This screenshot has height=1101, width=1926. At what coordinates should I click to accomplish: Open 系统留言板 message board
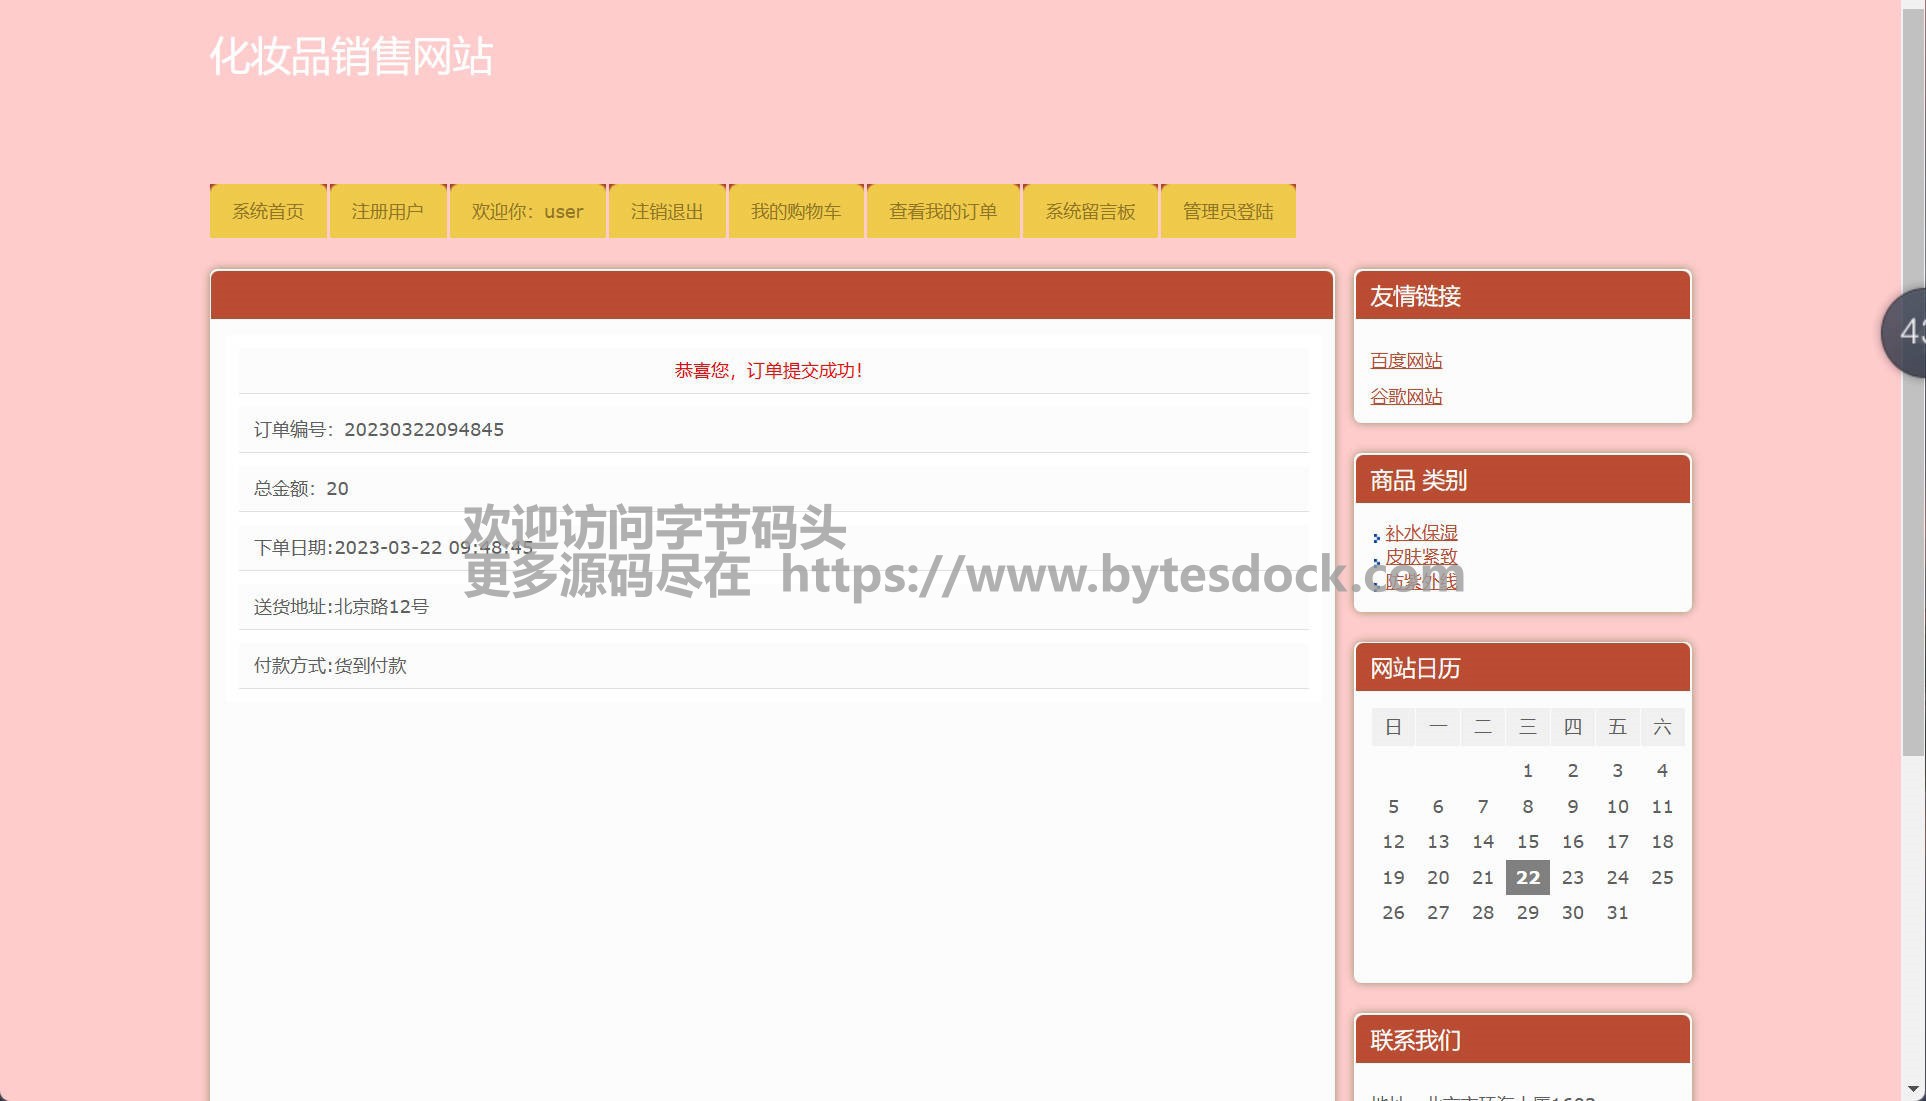tap(1089, 212)
